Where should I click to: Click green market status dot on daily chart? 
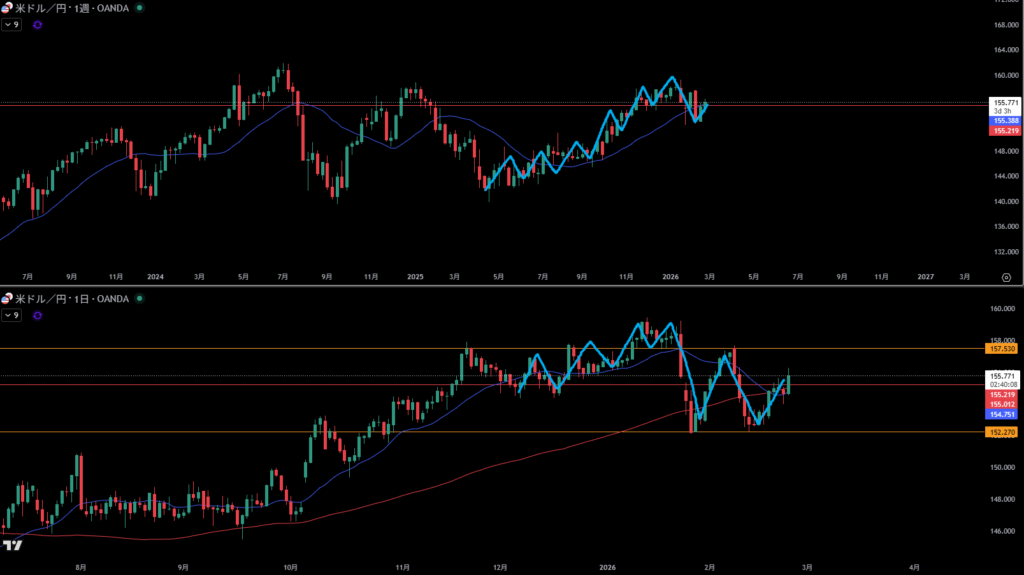(138, 298)
